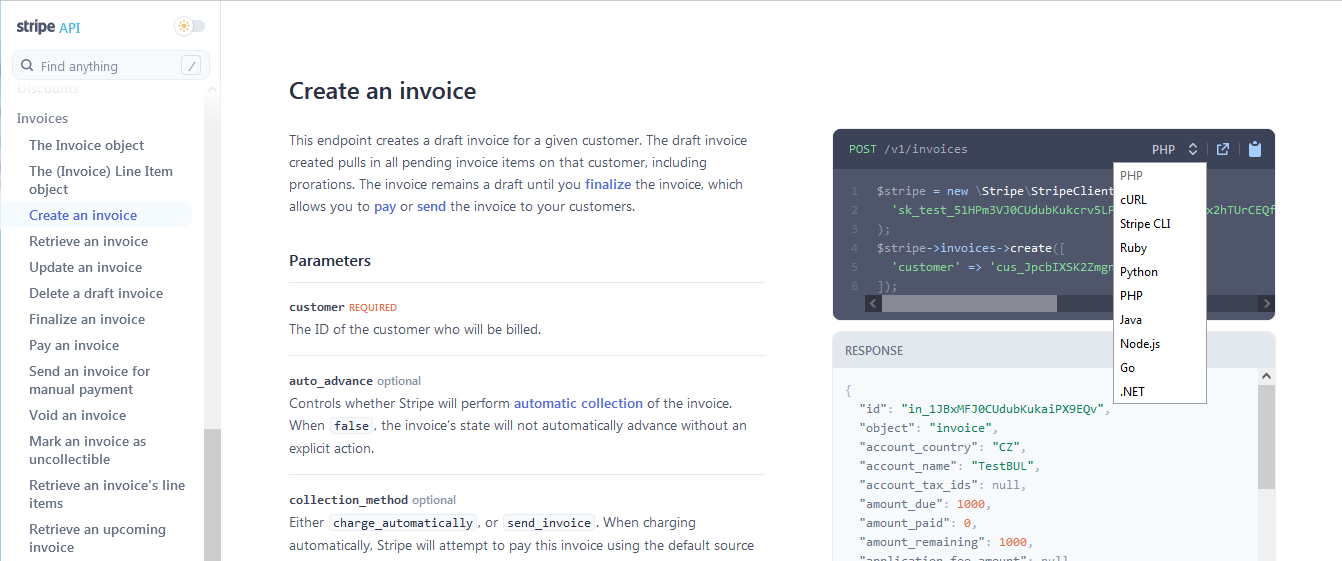Choose Stripe CLI from the language list
The height and width of the screenshot is (561, 1342).
[x=1160, y=224]
